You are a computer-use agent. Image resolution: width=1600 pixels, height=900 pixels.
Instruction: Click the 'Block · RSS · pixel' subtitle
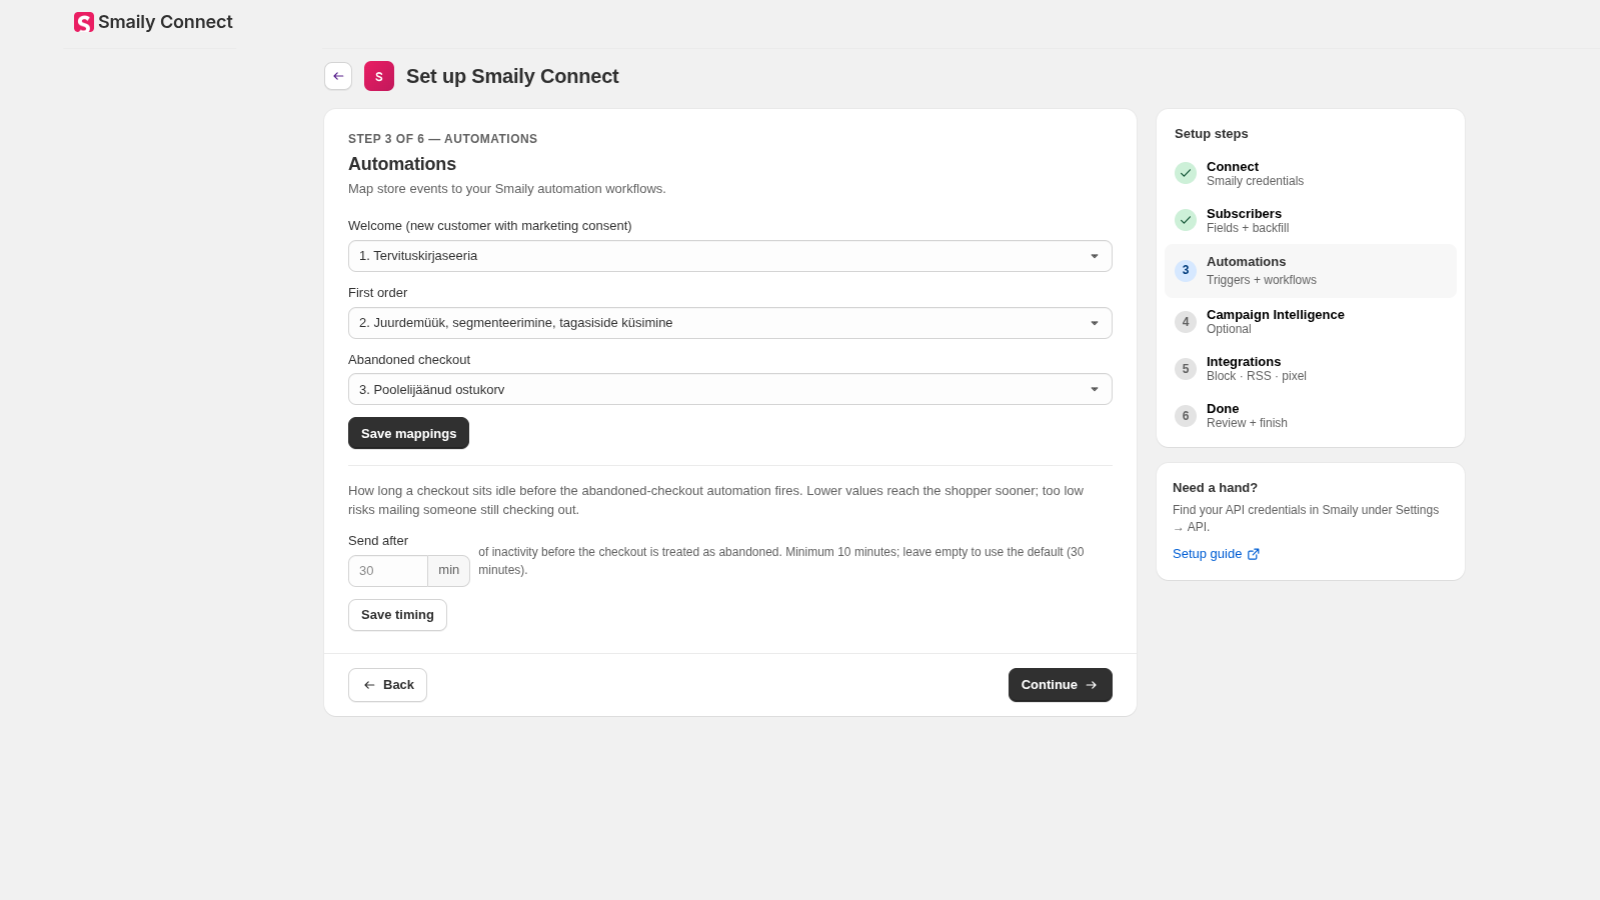(1256, 376)
